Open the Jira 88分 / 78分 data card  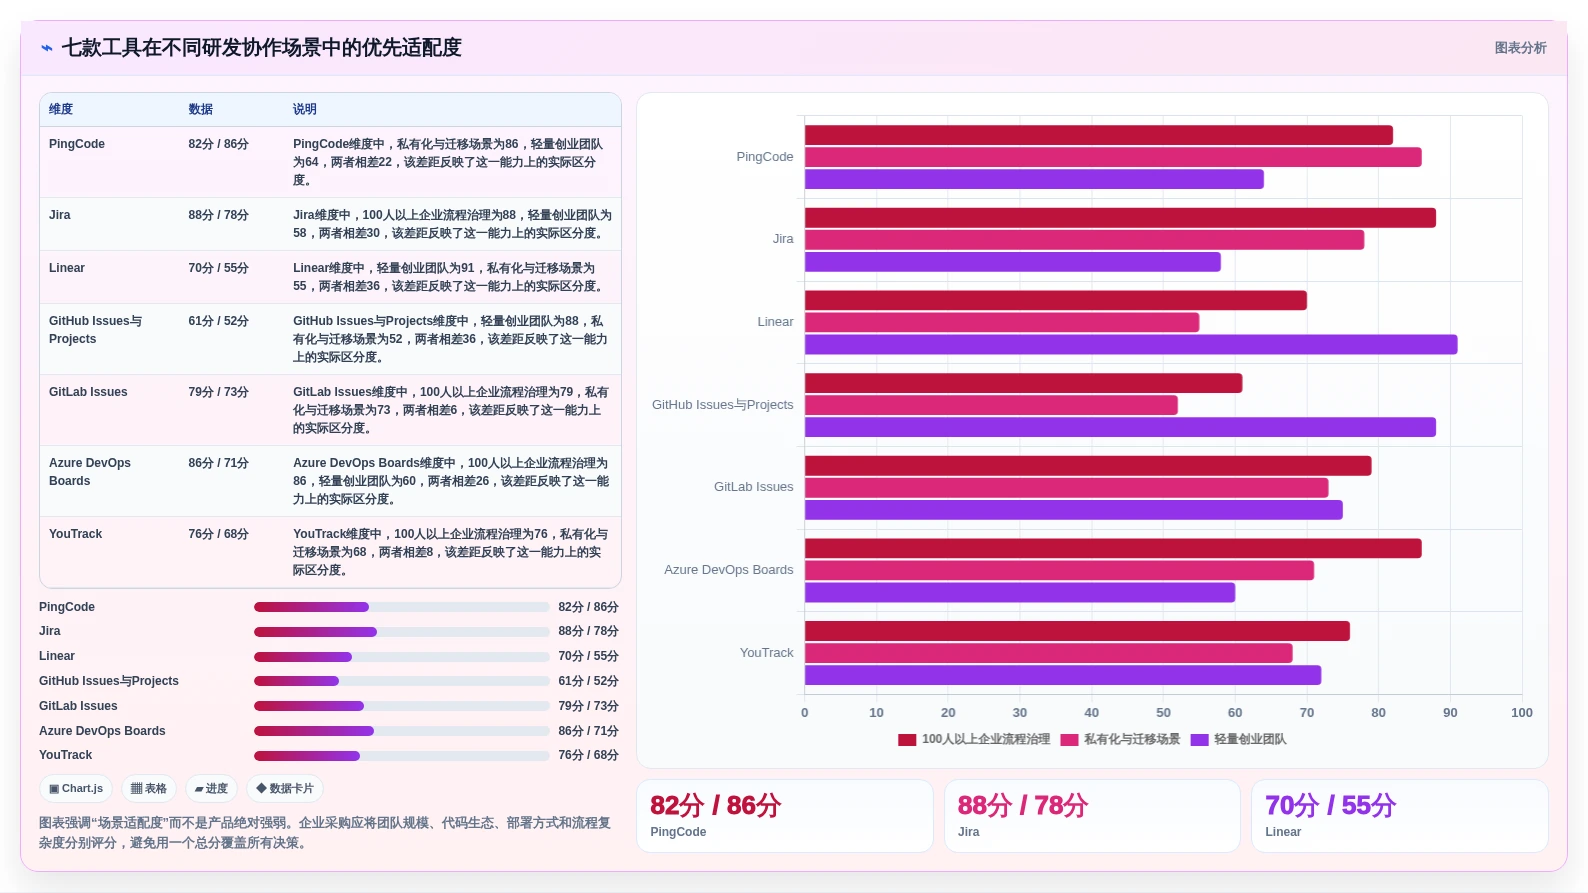[1092, 816]
